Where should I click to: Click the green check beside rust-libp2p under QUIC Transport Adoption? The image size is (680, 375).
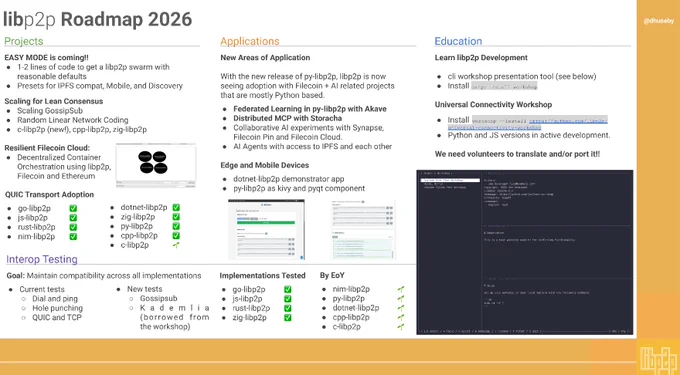73,227
